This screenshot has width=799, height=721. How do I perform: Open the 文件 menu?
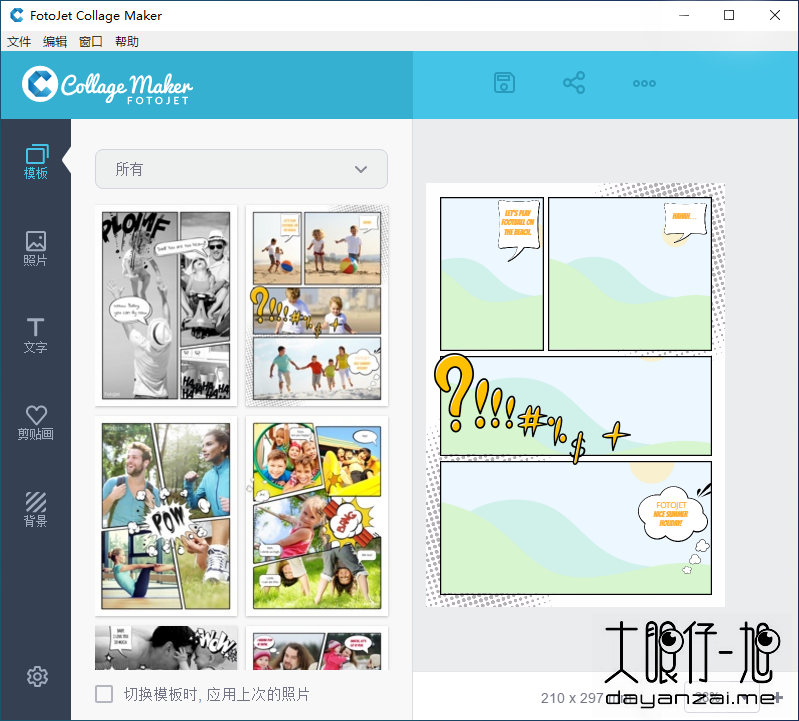click(19, 42)
